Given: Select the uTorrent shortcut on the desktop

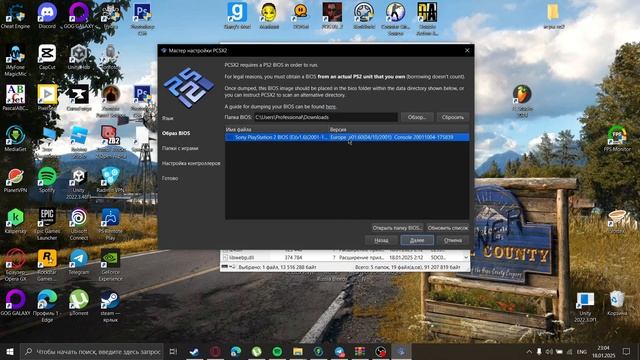Looking at the screenshot, I should pyautogui.click(x=79, y=303).
